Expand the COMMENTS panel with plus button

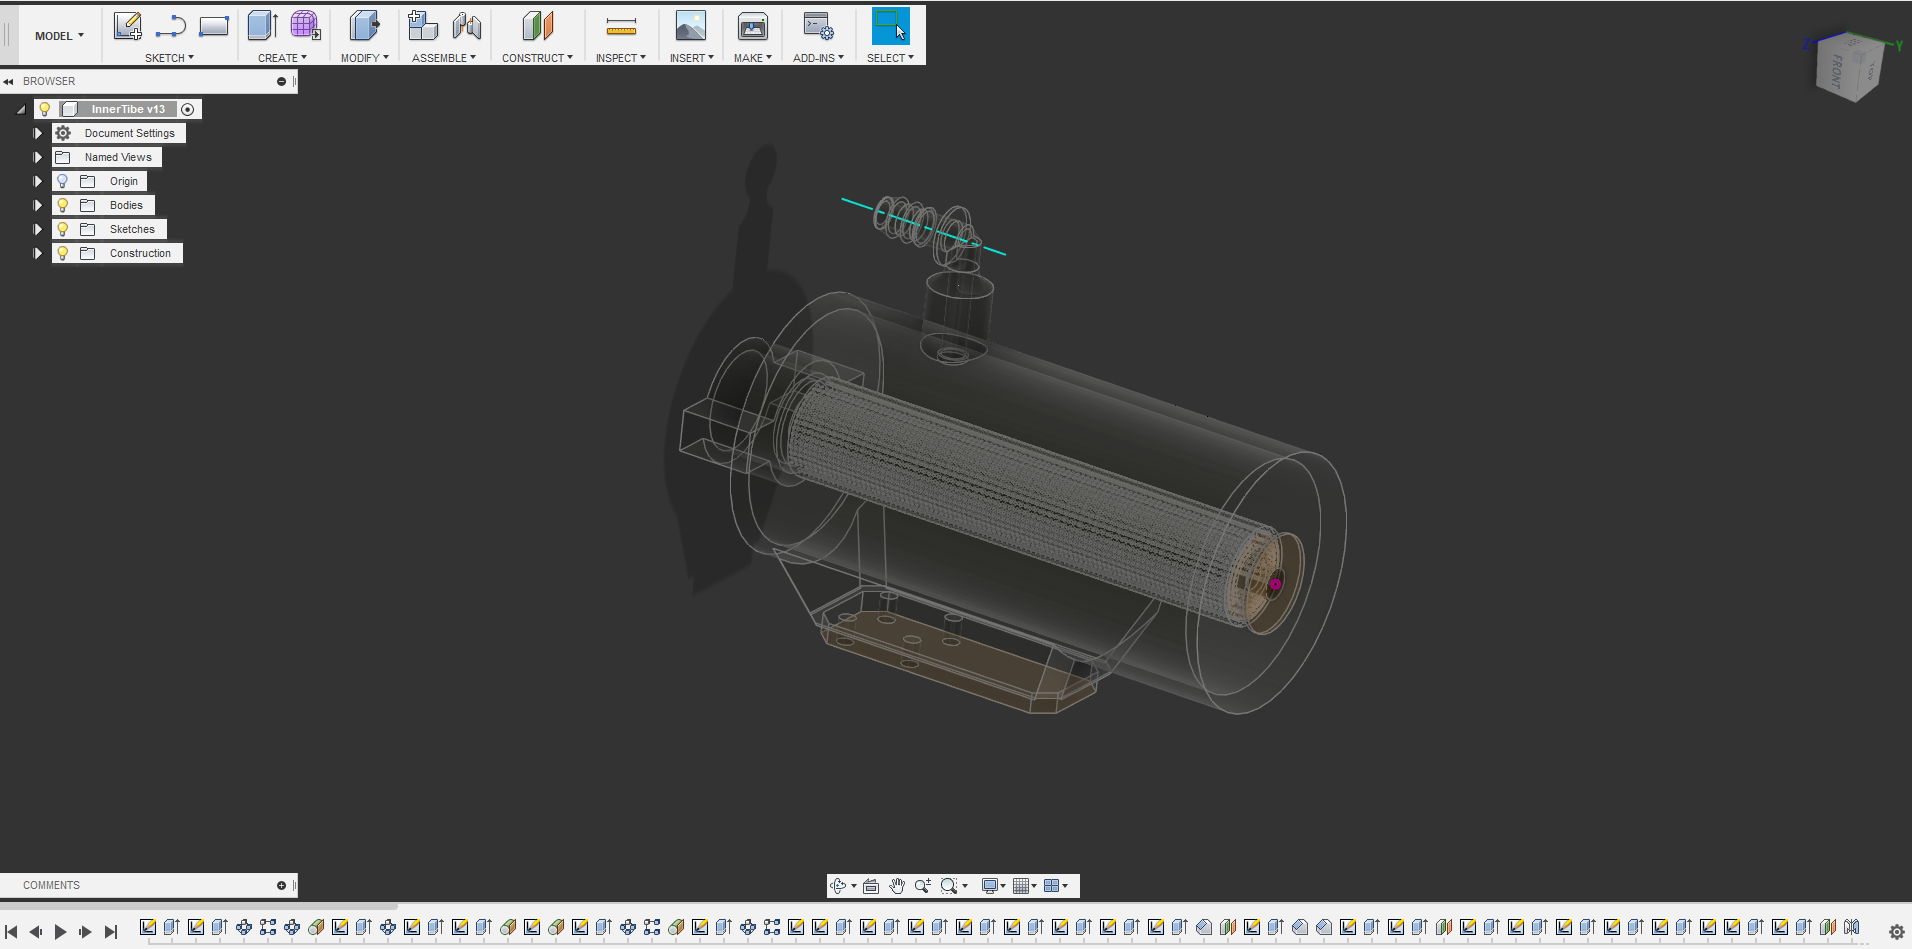(x=281, y=885)
